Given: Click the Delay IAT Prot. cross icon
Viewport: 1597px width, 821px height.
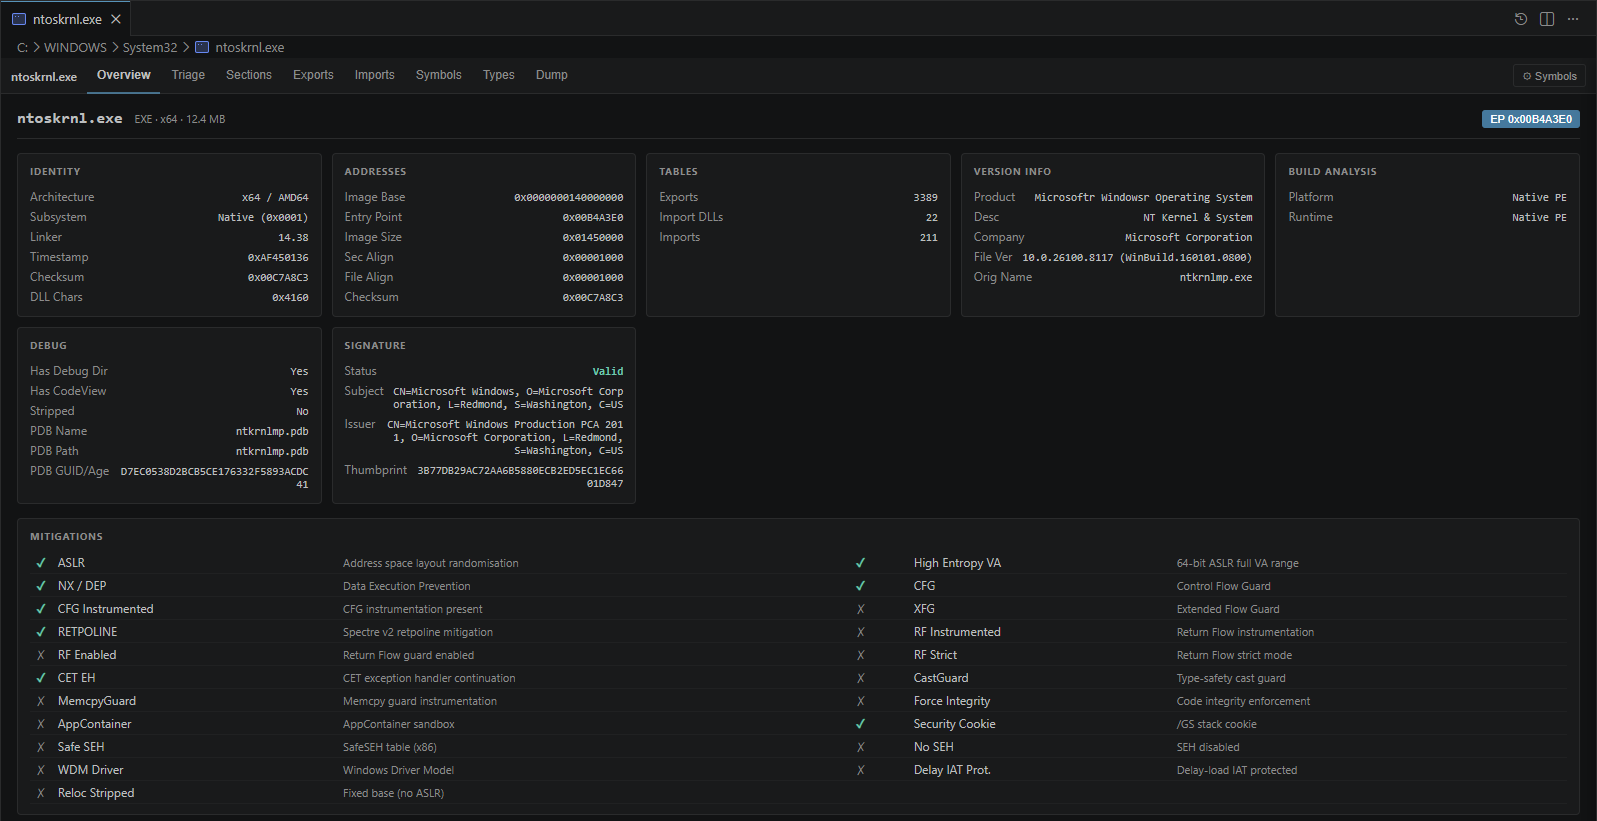Looking at the screenshot, I should tap(861, 770).
